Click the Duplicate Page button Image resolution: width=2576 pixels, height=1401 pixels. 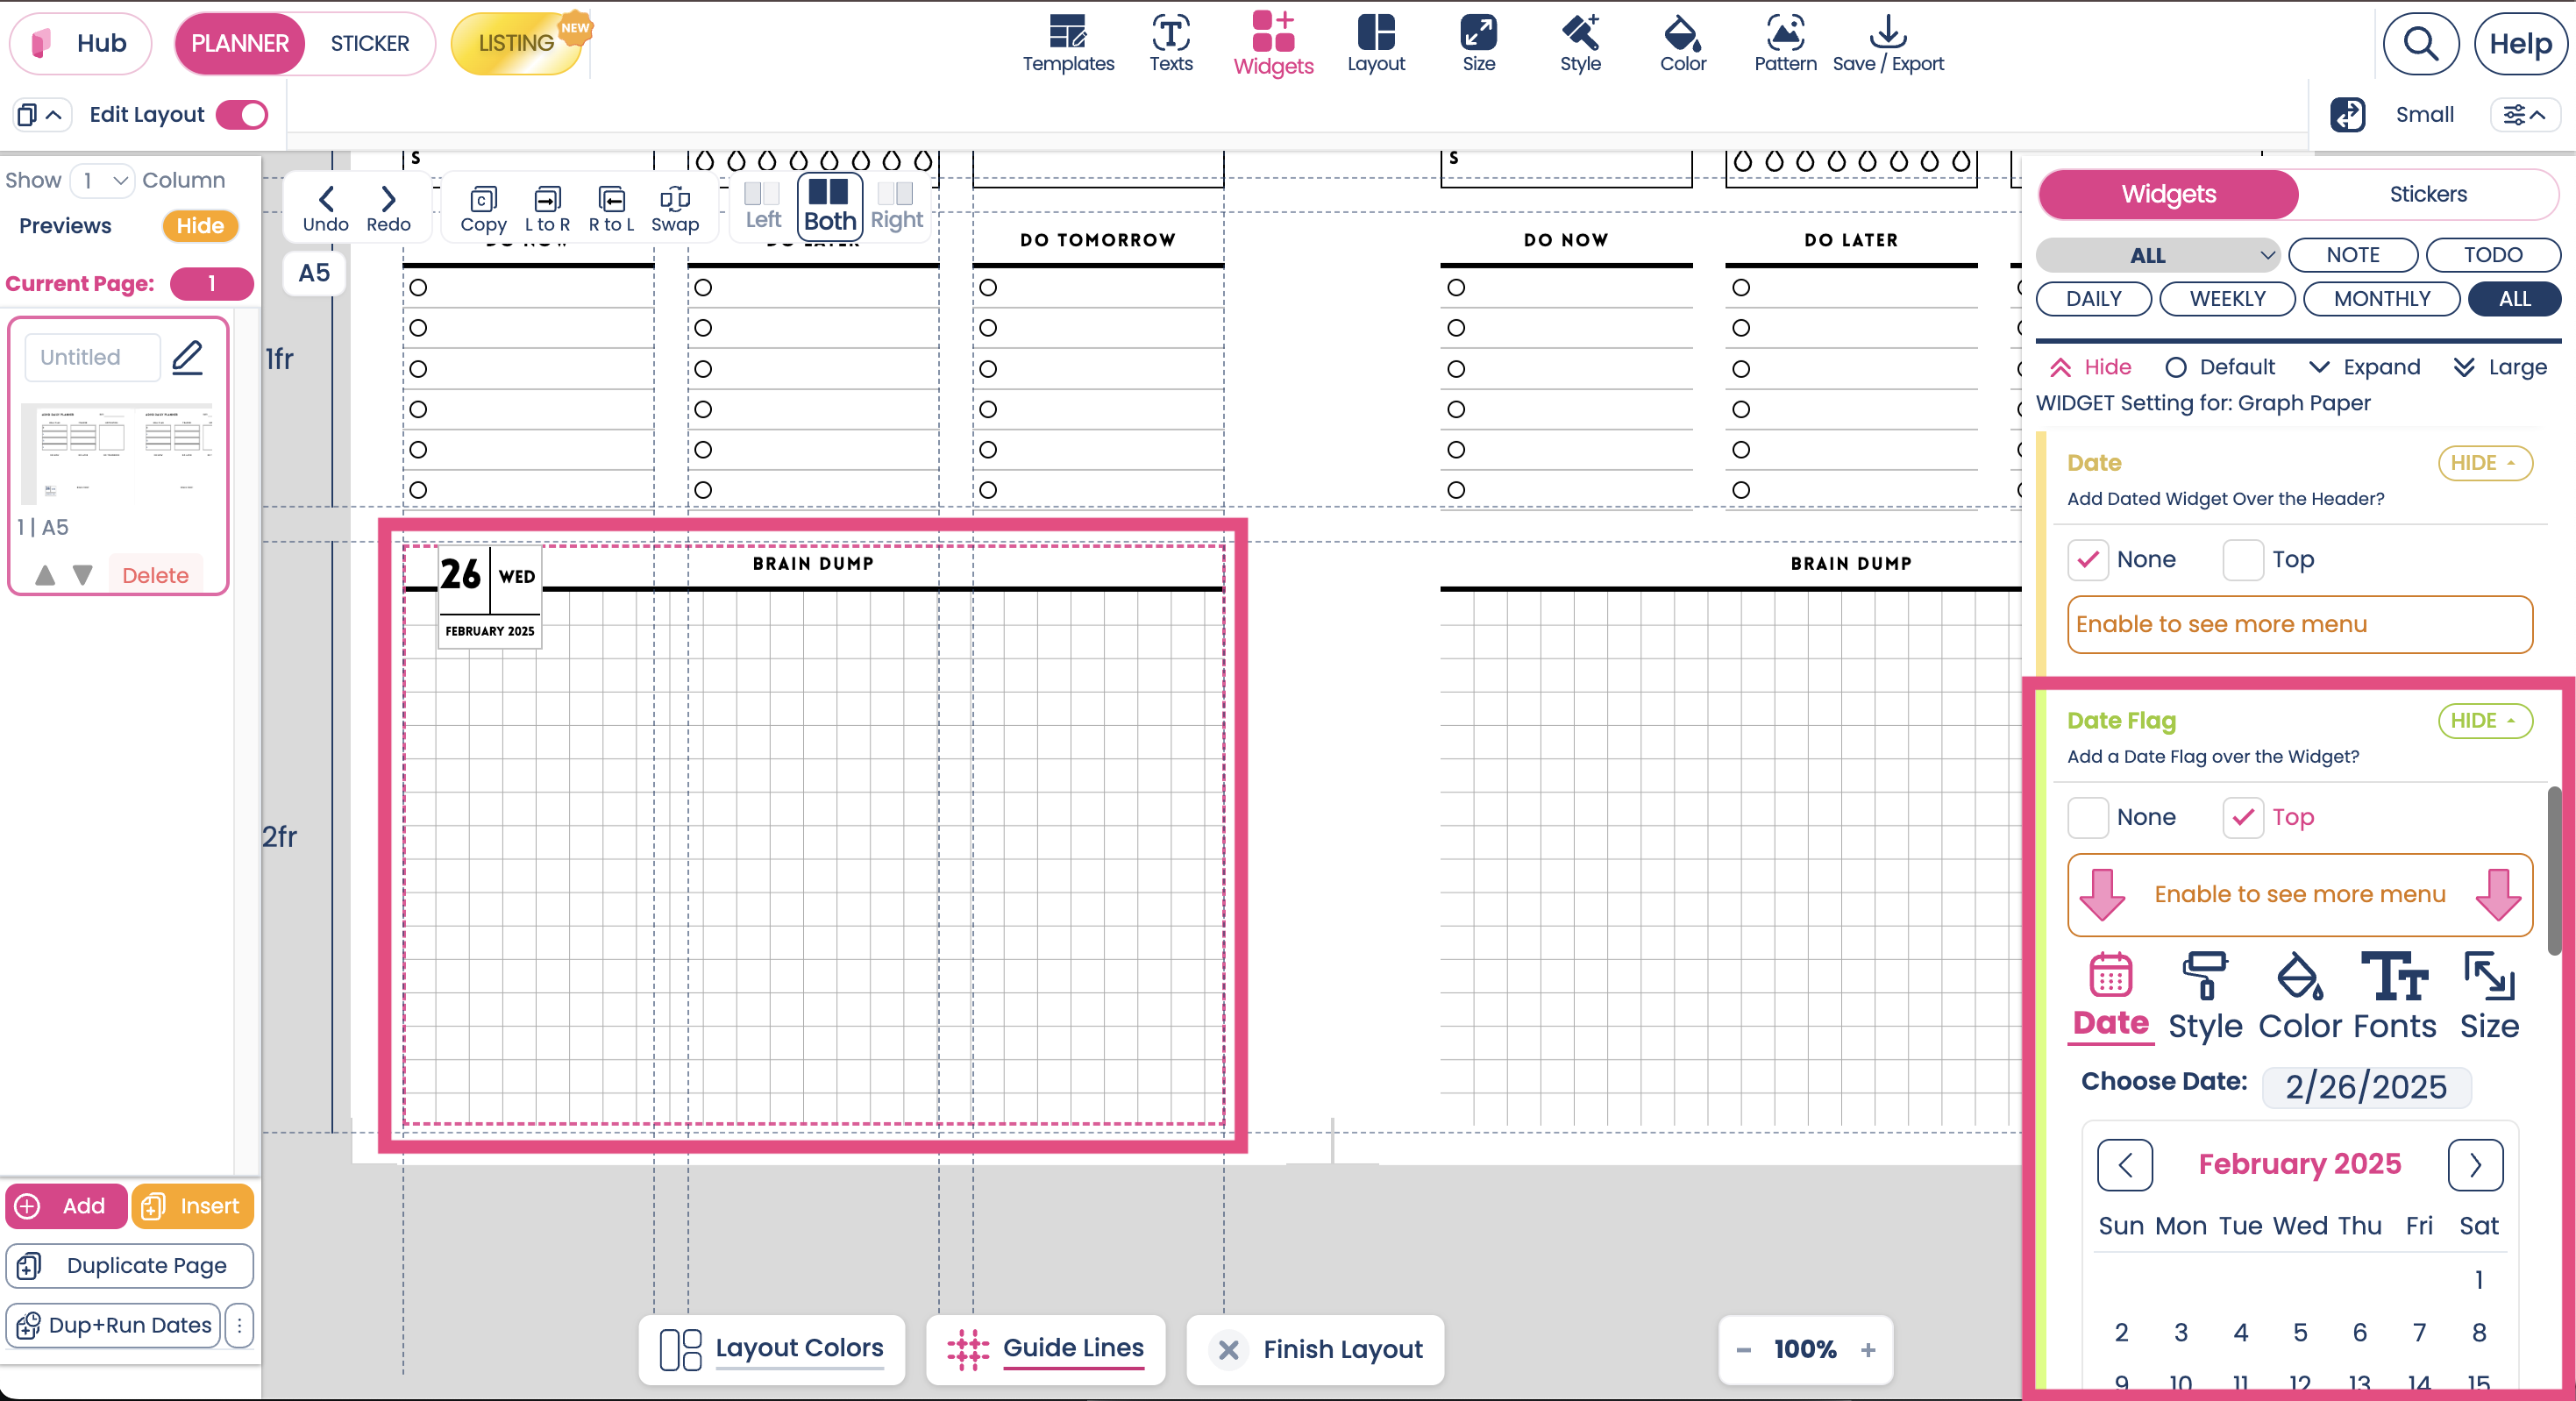(130, 1265)
